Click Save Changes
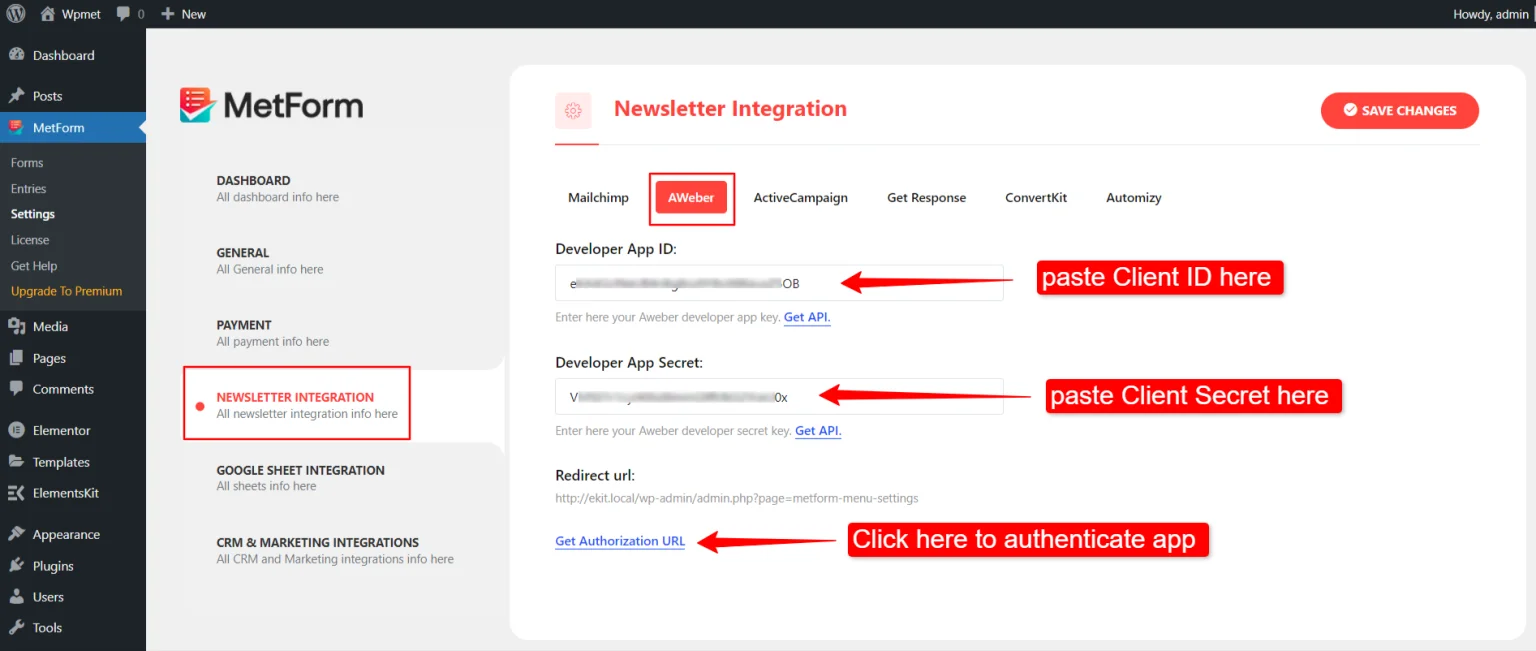The image size is (1536, 651). [x=1399, y=110]
